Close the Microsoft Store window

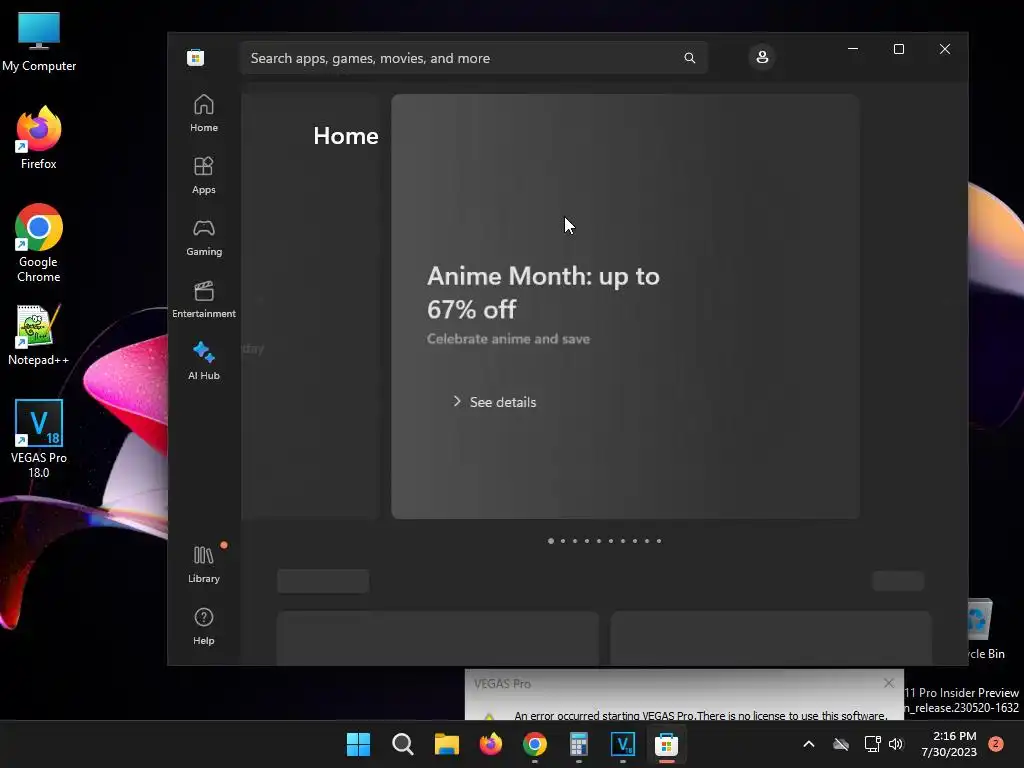coord(944,49)
